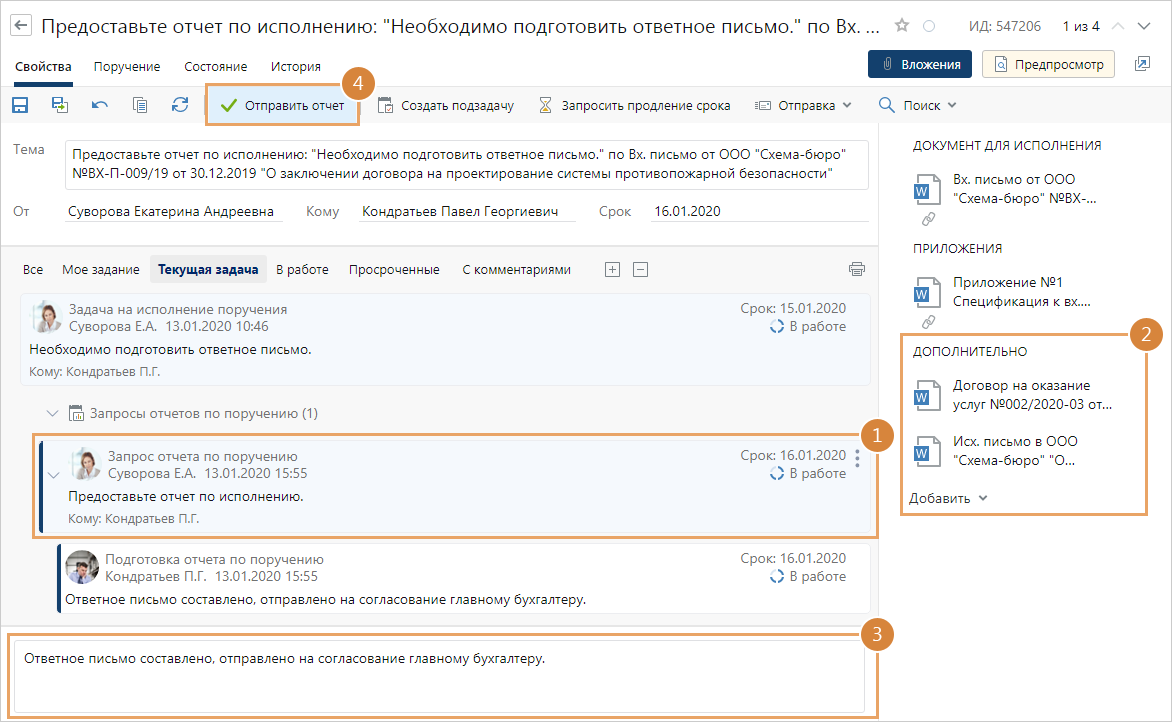Click the report text input field
The height and width of the screenshot is (722, 1172).
click(x=438, y=676)
